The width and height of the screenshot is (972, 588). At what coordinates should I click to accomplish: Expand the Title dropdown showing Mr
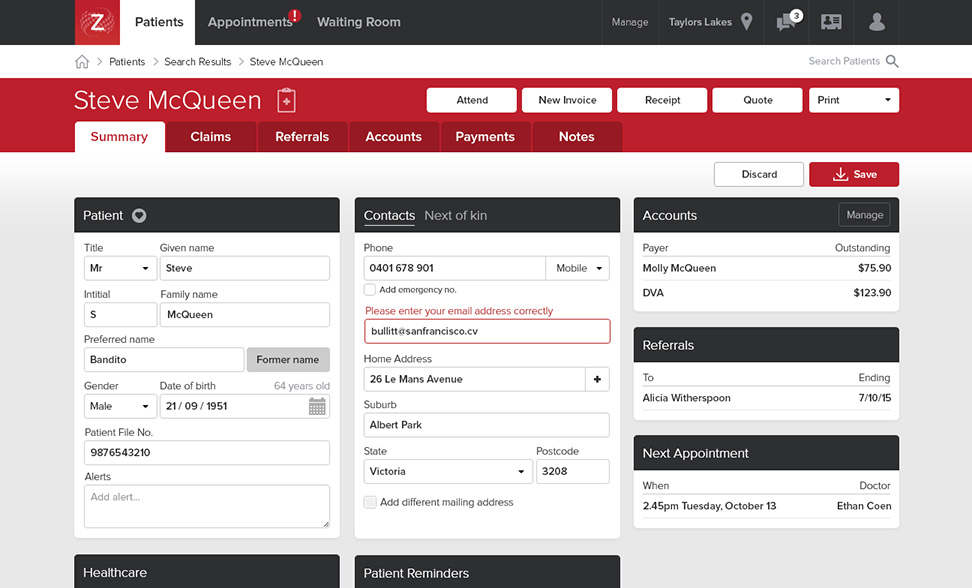point(119,268)
